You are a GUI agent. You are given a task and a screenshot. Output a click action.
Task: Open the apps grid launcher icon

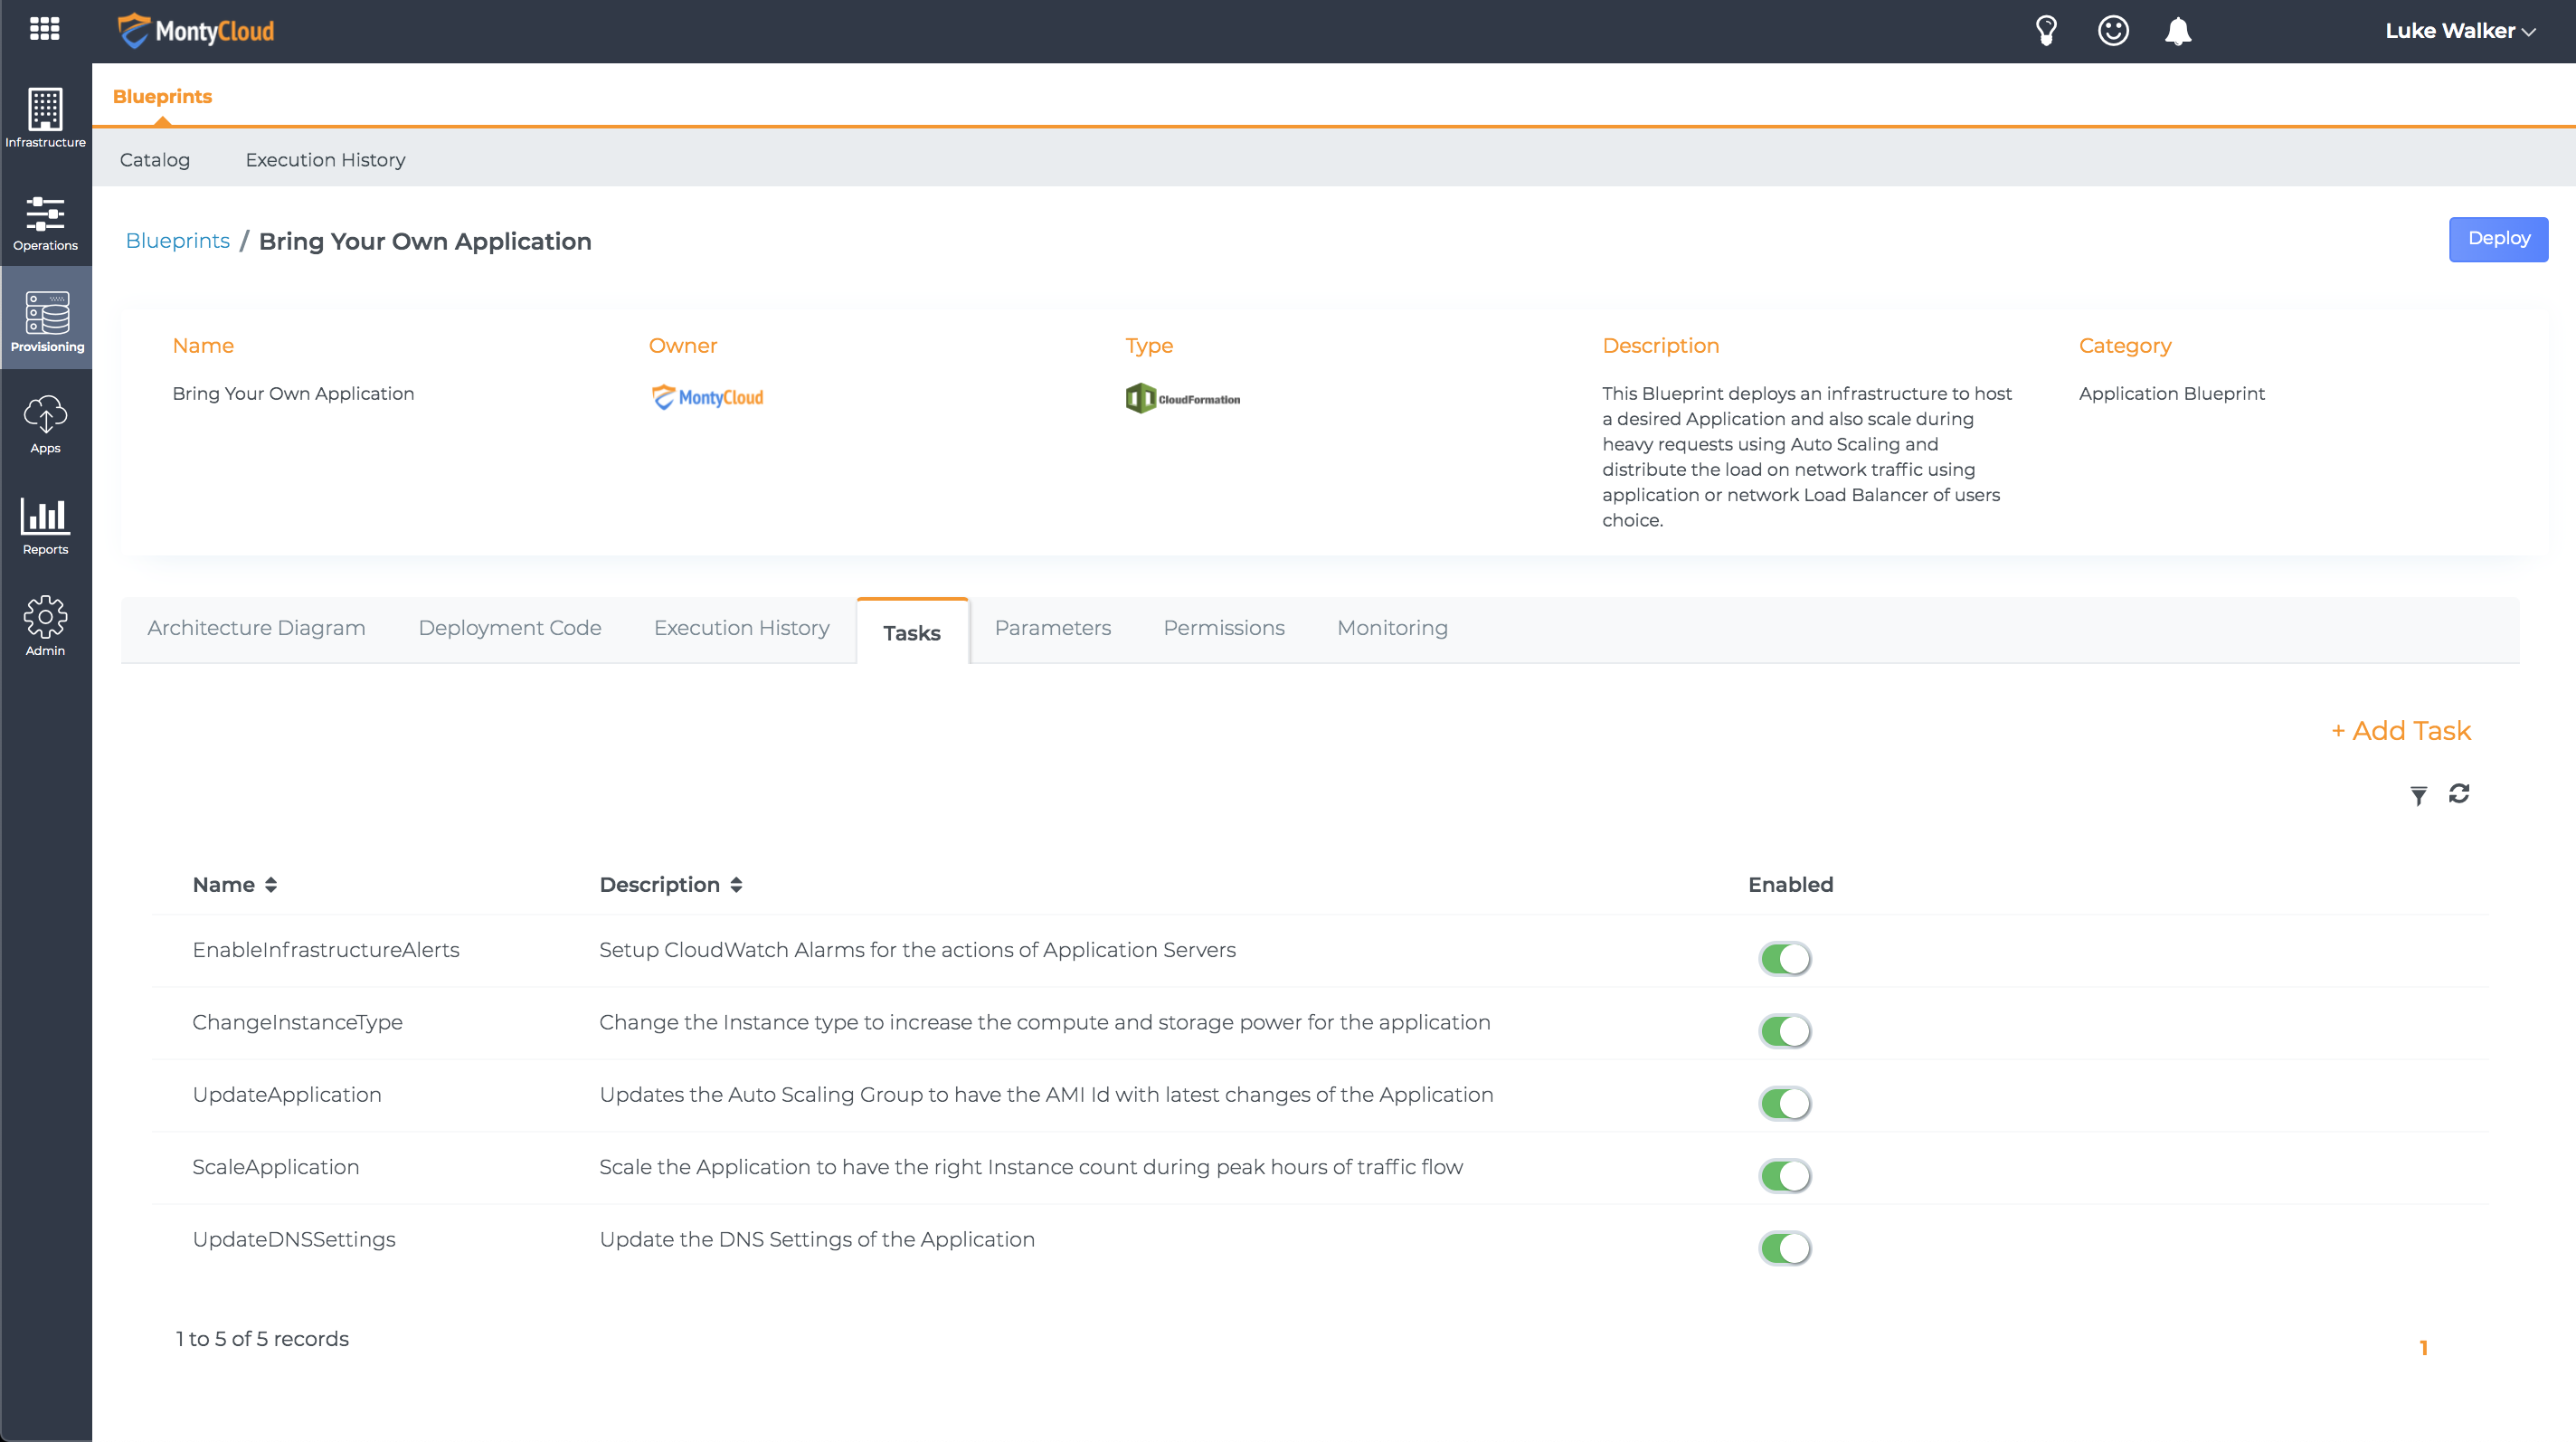tap(45, 29)
